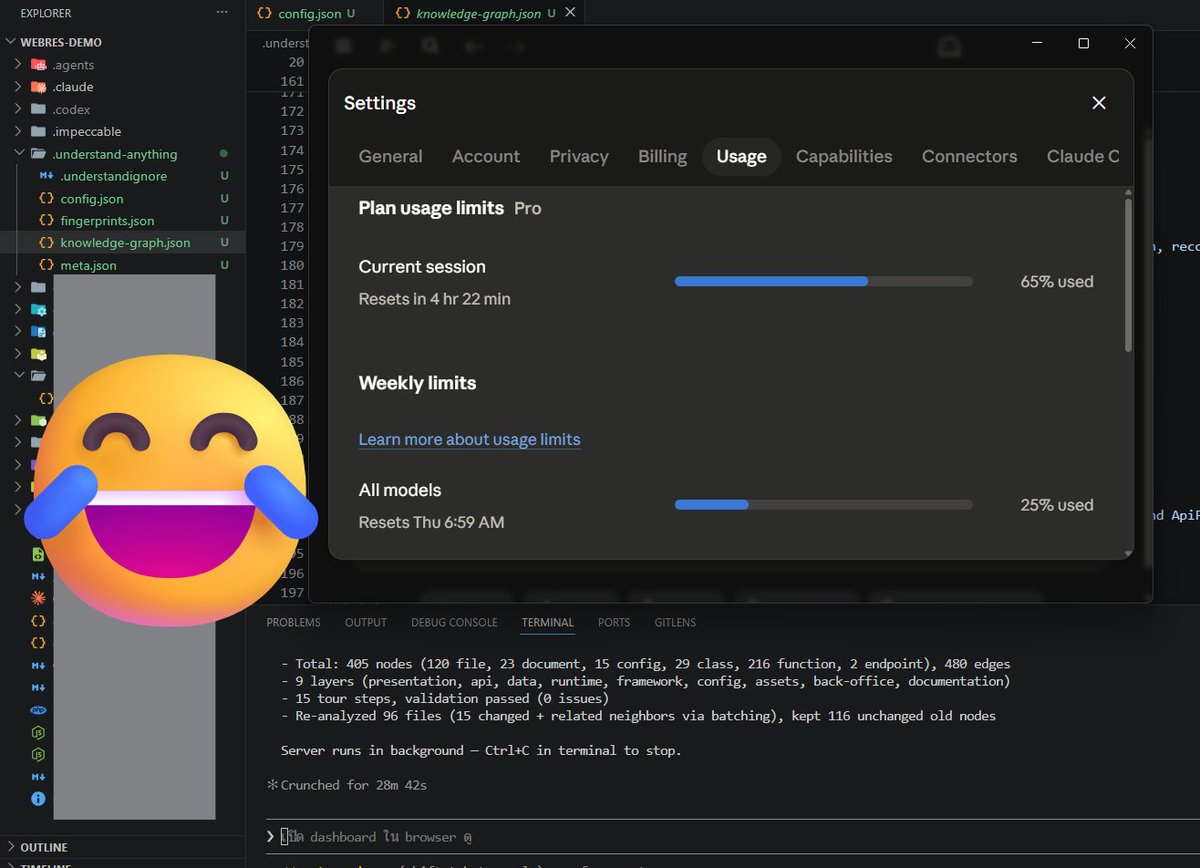1200x868 pixels.
Task: Follow Learn more about usage limits link
Action: tap(470, 439)
